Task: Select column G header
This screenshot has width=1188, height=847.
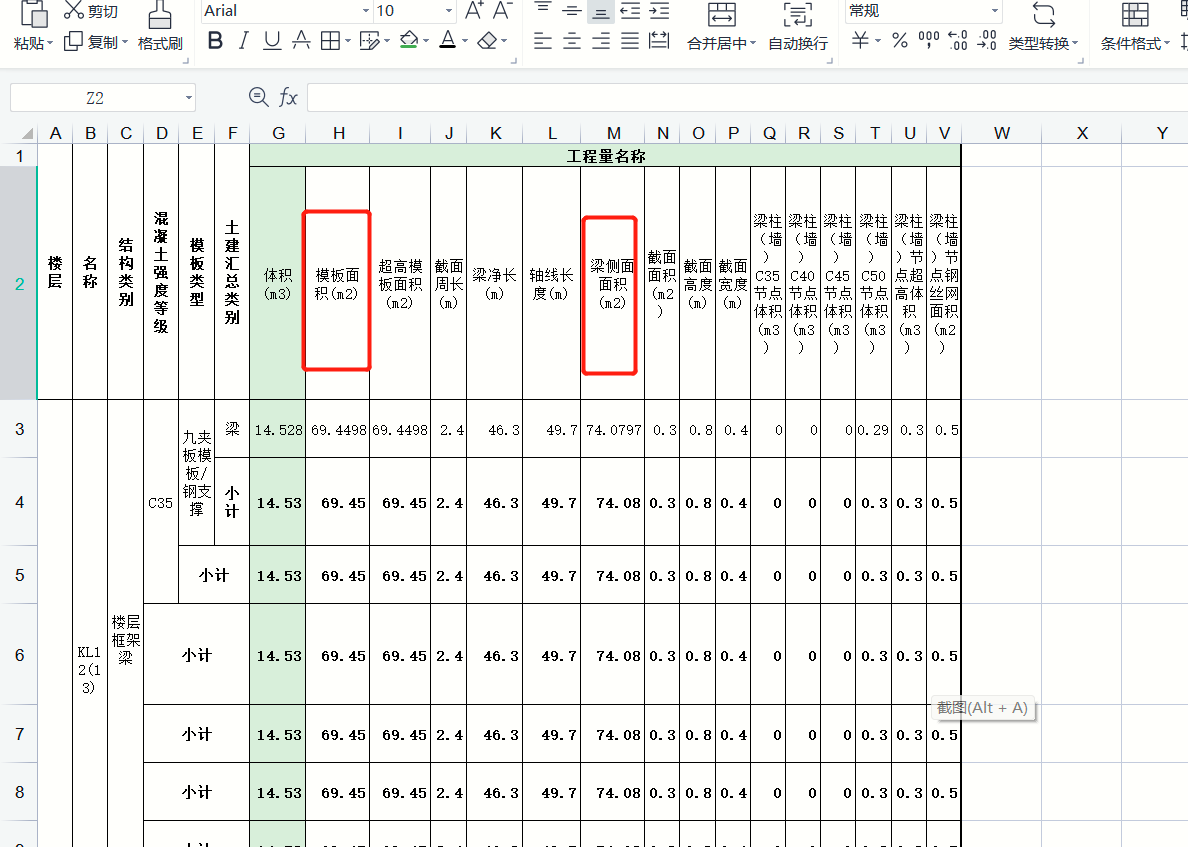Action: (x=278, y=133)
